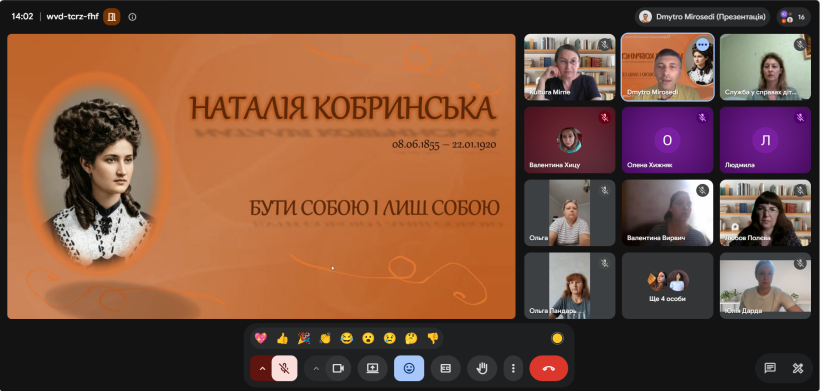Send the surprised face reaction

[x=368, y=338]
